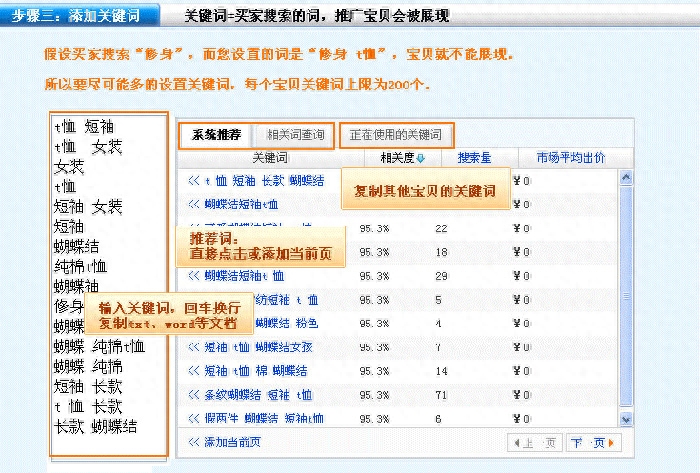Image resolution: width=700 pixels, height=473 pixels.
Task: Open the 正在使用的关键词 tab
Action: point(396,135)
